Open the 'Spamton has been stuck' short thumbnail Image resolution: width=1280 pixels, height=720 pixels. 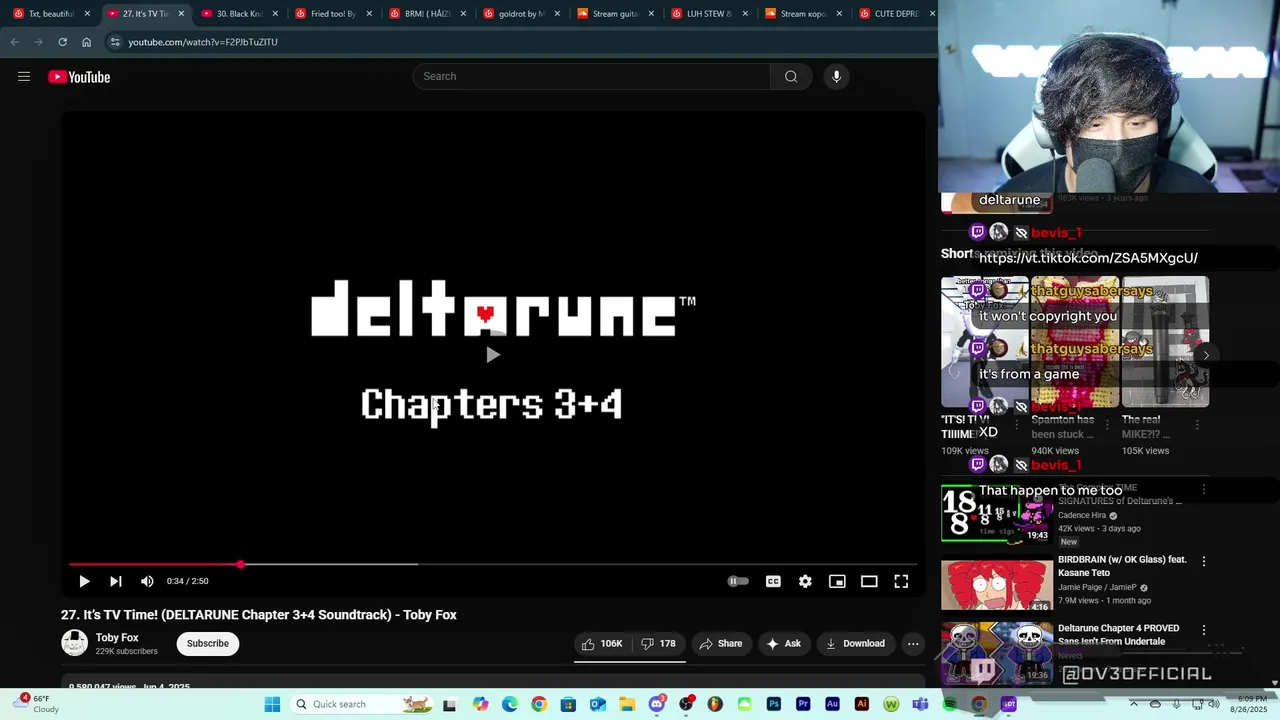coord(1075,342)
